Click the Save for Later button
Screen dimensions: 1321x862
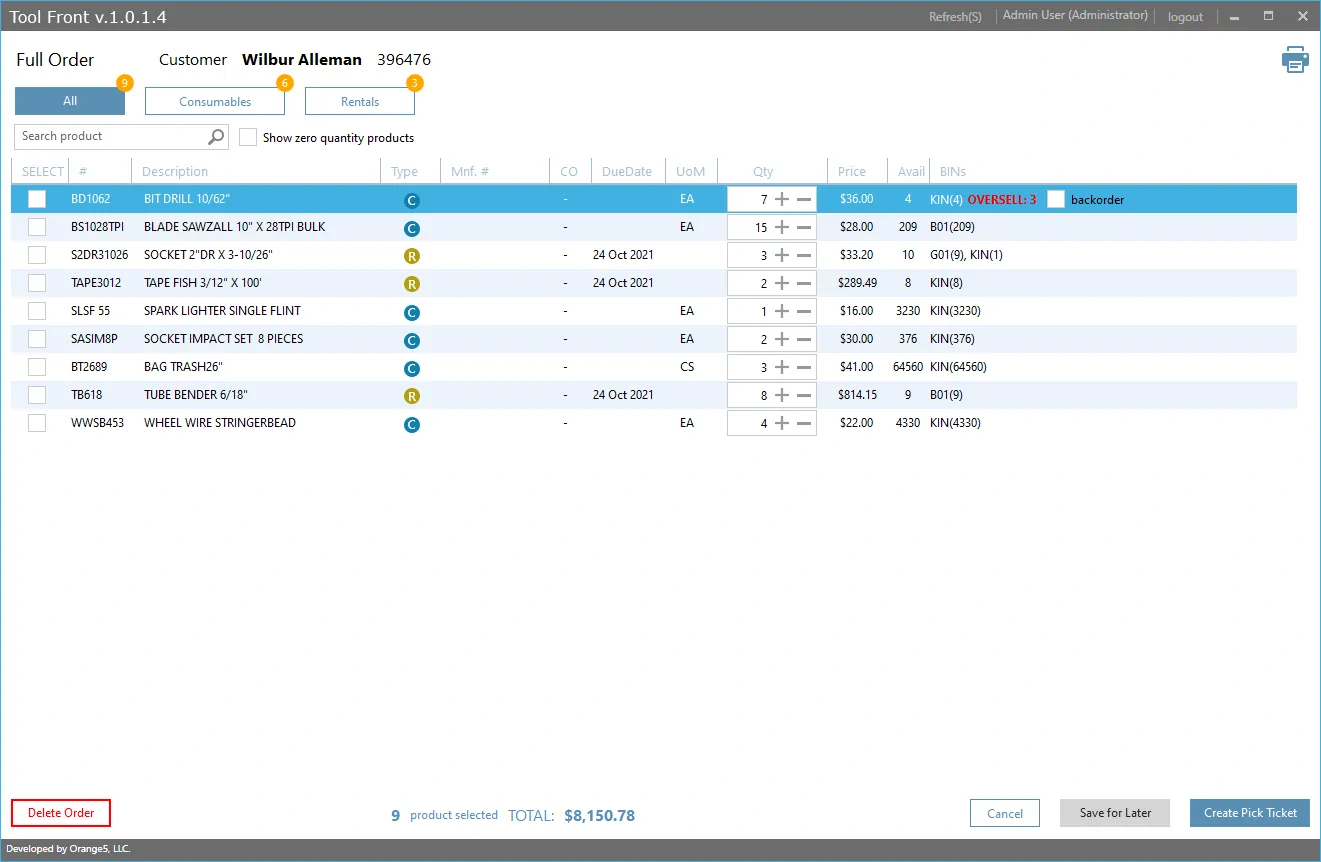tap(1115, 813)
